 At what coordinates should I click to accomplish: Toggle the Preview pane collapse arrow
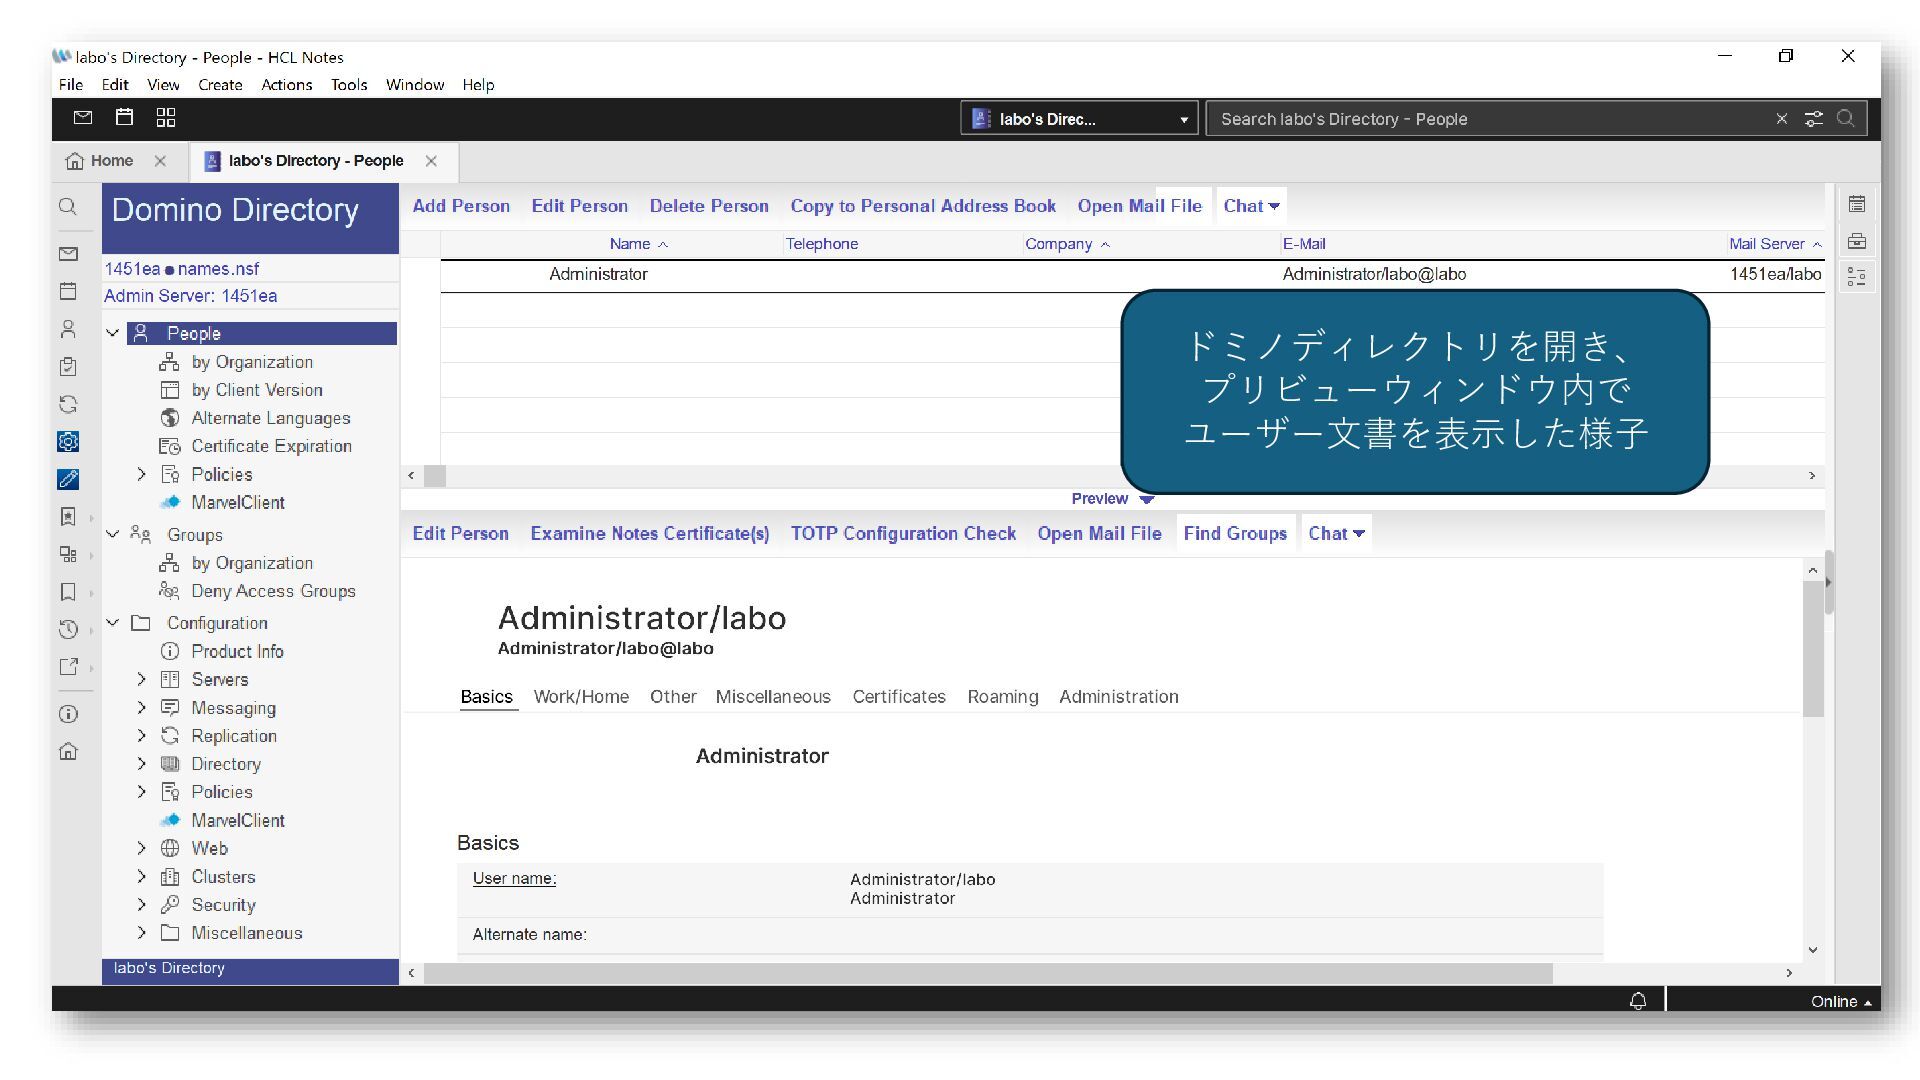click(1146, 499)
